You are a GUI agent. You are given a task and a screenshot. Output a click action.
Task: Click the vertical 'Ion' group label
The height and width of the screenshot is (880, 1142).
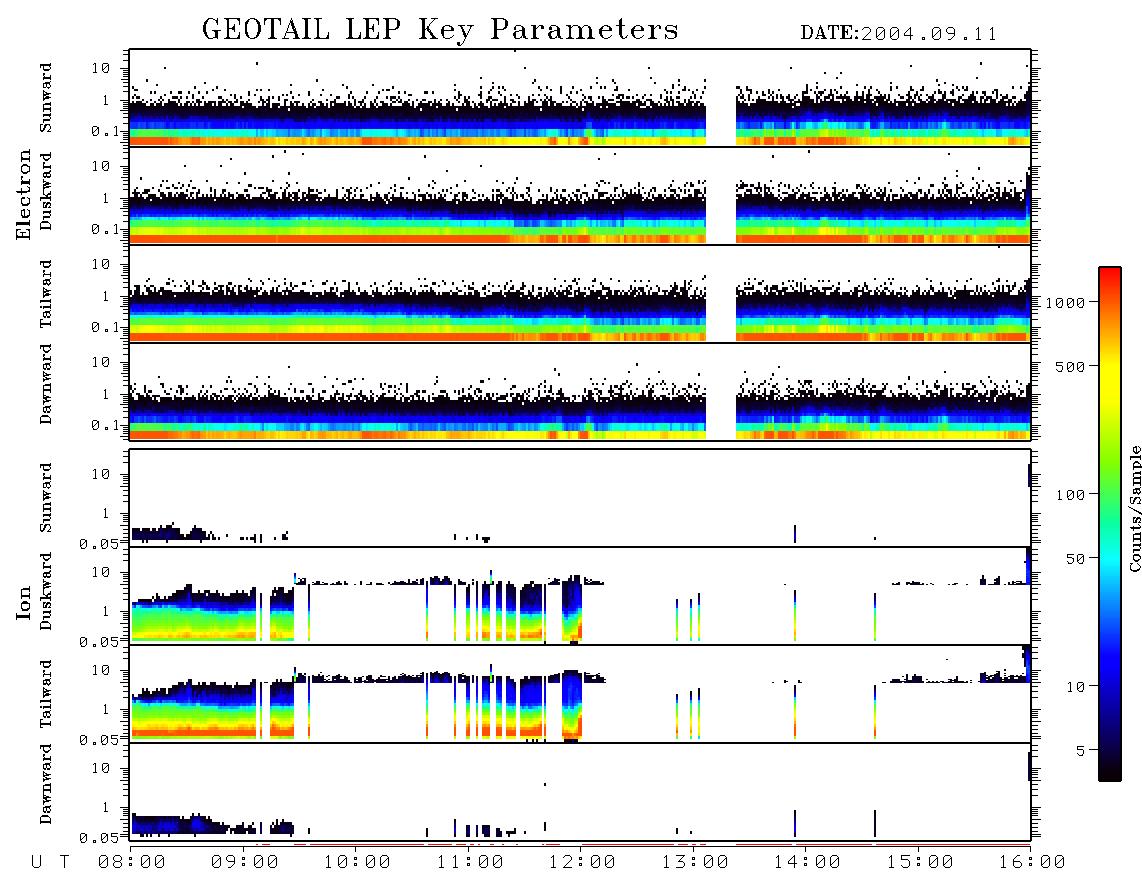pyautogui.click(x=23, y=603)
